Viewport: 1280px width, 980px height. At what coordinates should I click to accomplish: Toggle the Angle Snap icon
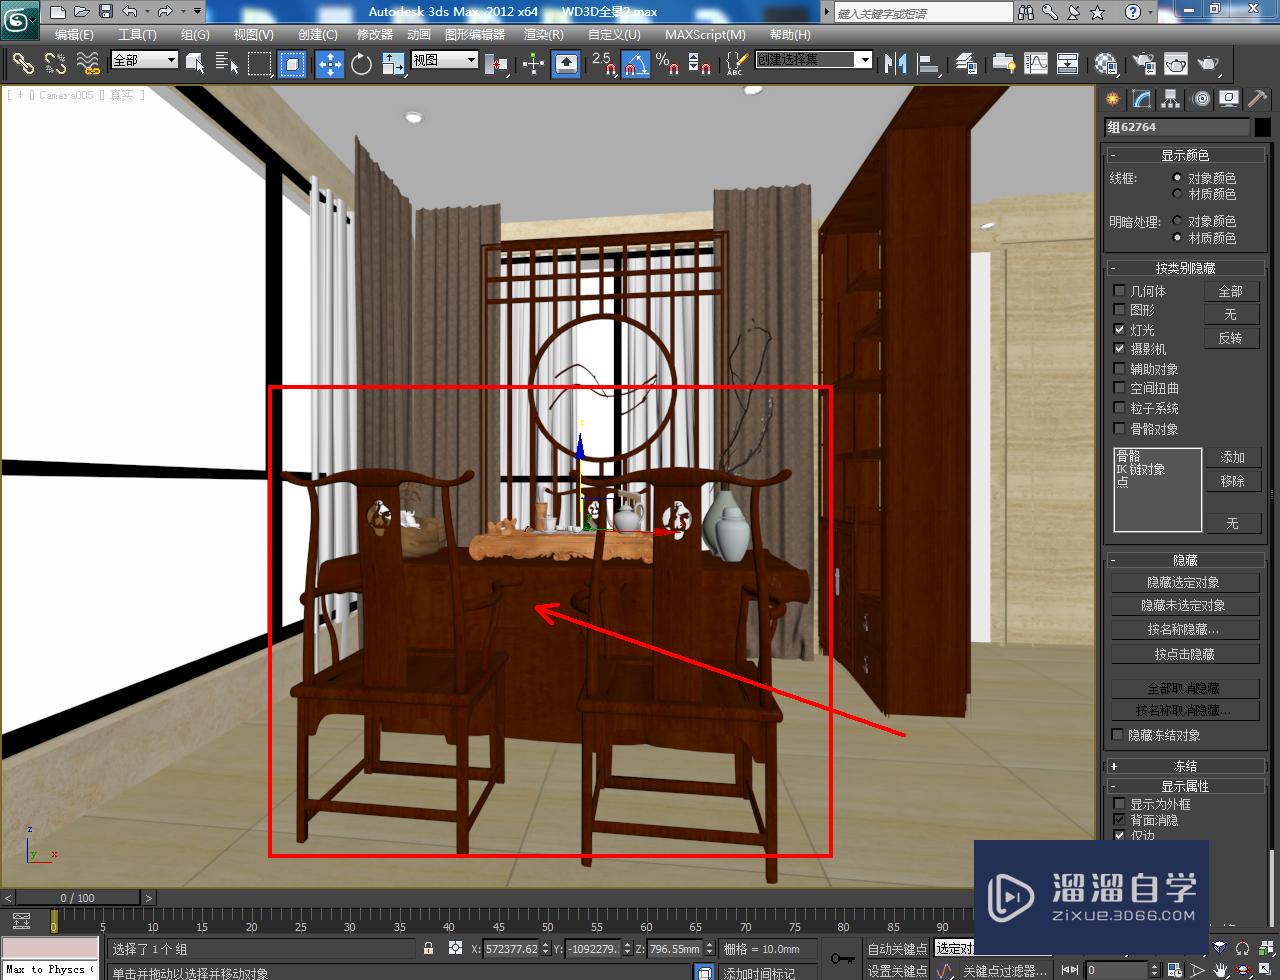coord(635,64)
